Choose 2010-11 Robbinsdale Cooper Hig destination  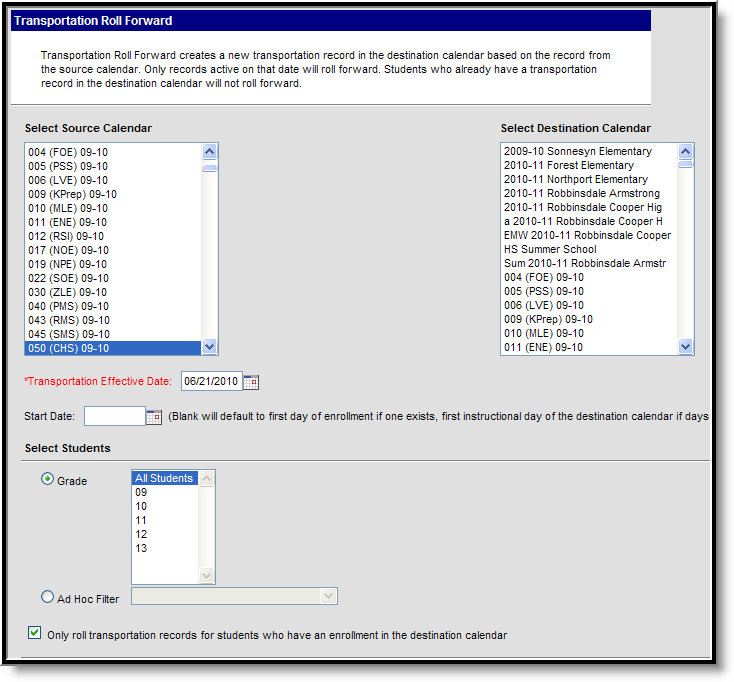pyautogui.click(x=589, y=207)
